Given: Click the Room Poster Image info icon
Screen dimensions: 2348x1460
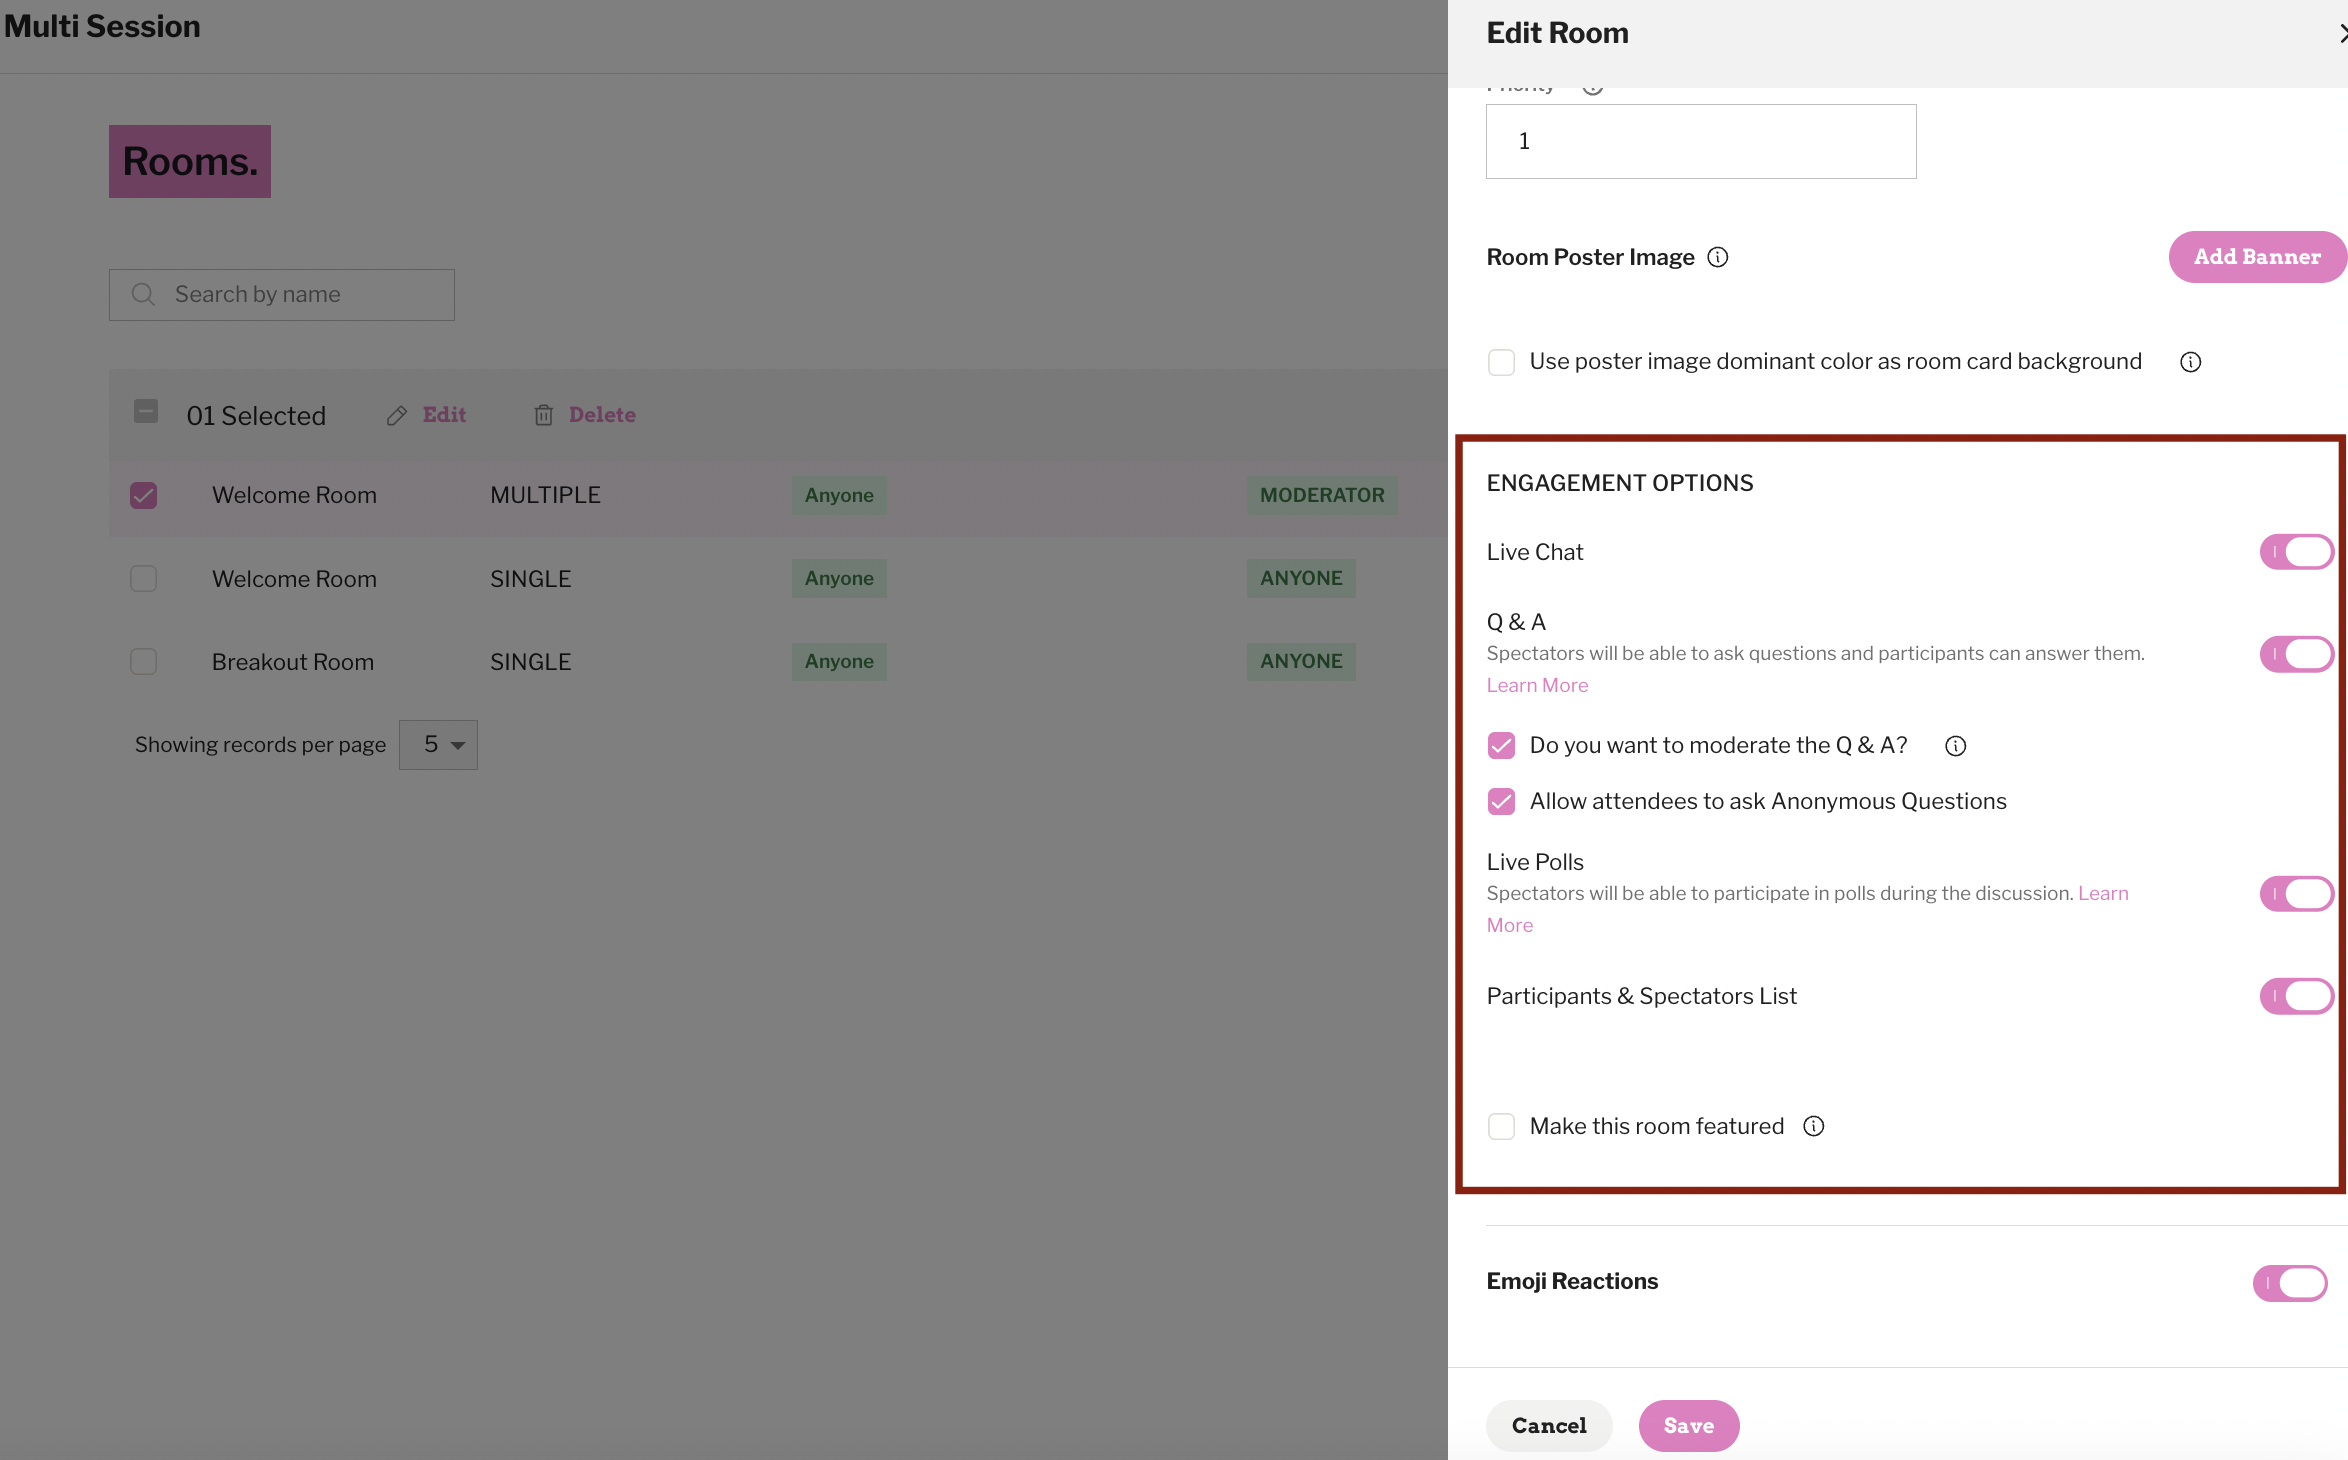Looking at the screenshot, I should (x=1717, y=257).
